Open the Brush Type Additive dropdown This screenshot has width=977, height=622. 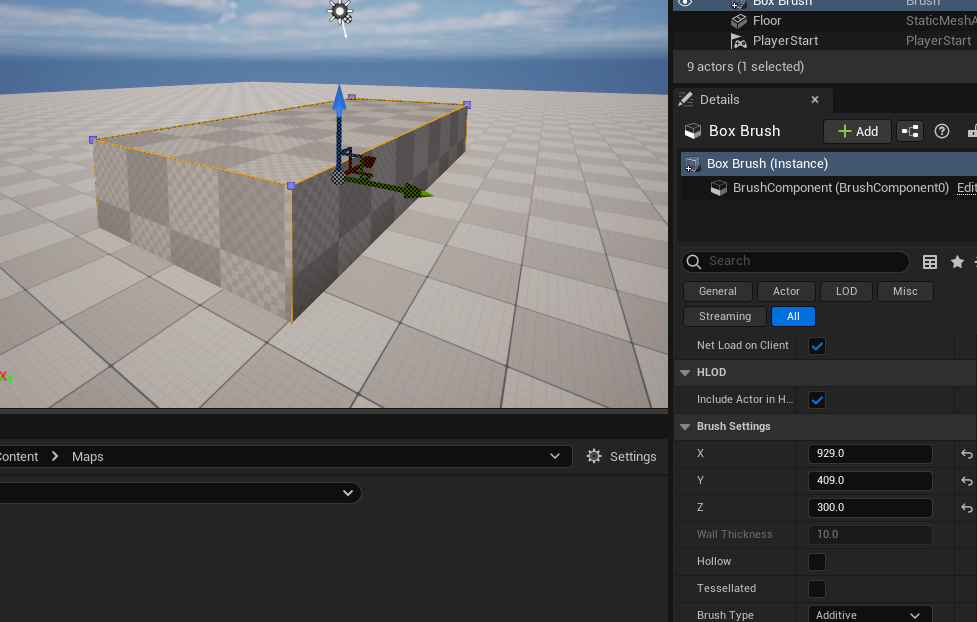[x=870, y=614]
